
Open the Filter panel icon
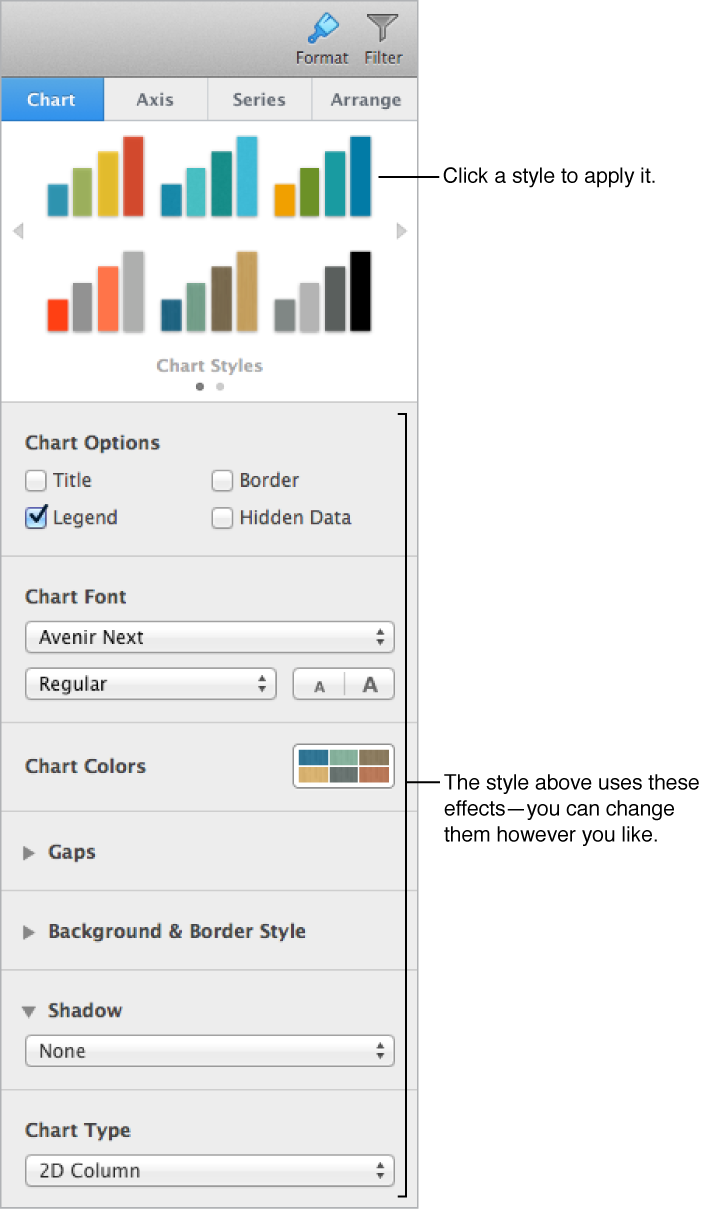pos(383,30)
